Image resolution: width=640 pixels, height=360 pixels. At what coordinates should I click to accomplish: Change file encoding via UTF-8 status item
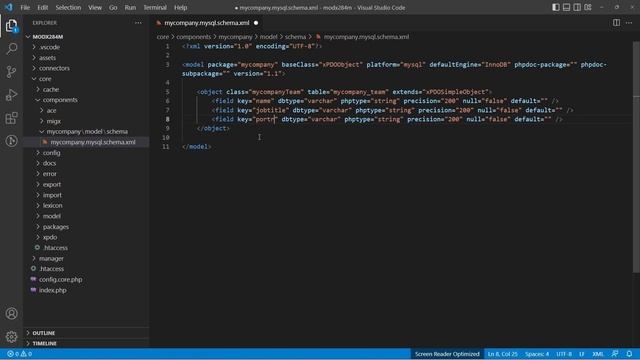564,354
